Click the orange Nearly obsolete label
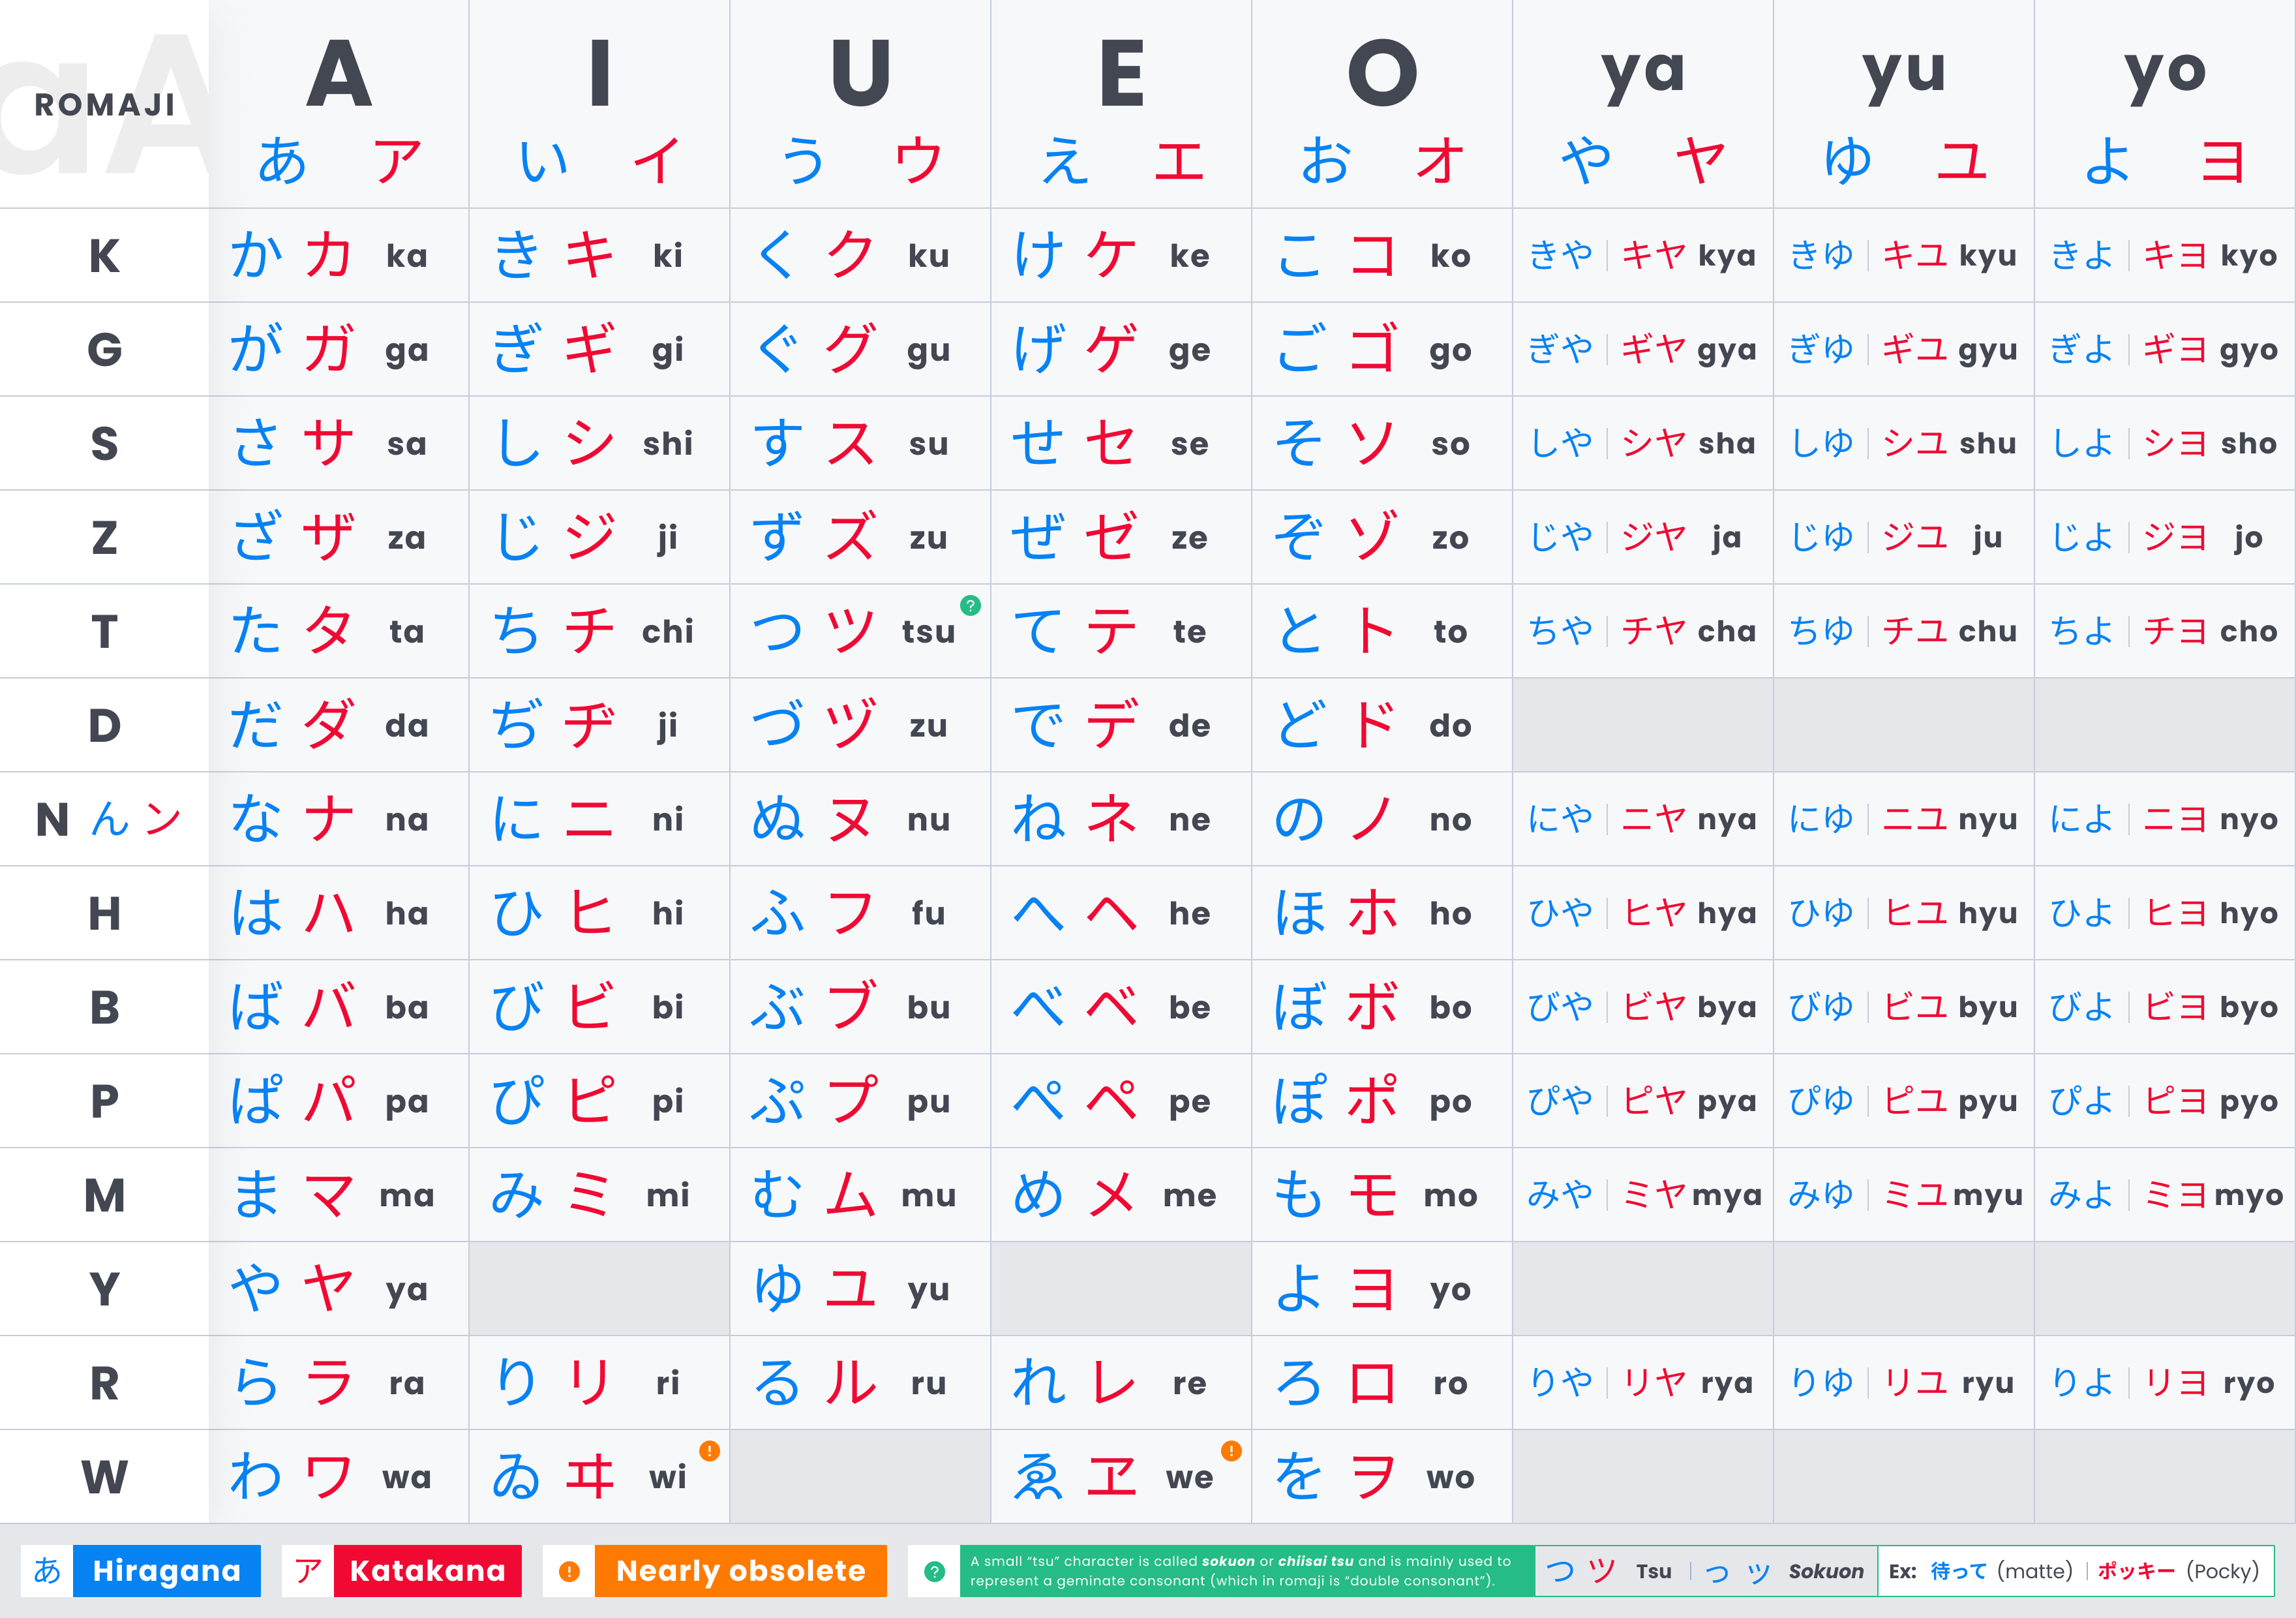Image resolution: width=2296 pixels, height=1618 pixels. 741,1571
